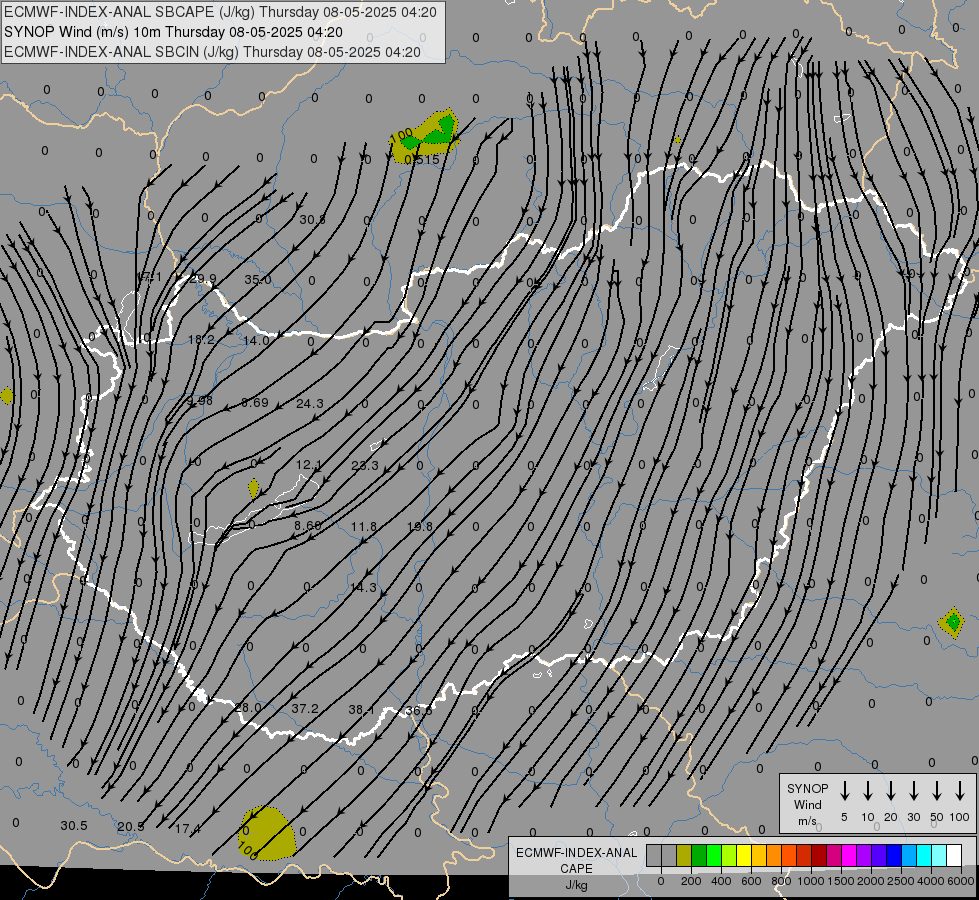Pick the white swatch ending at 6000

tap(953, 855)
